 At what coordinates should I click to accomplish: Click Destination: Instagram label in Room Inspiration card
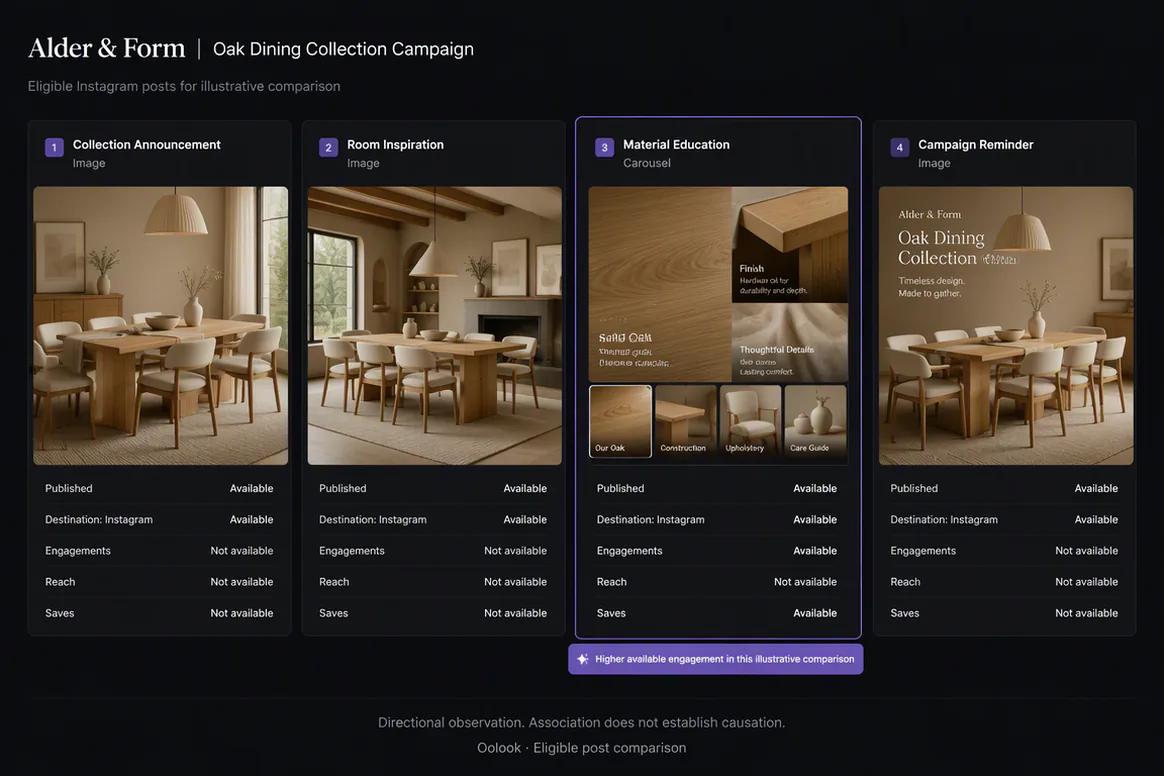click(x=373, y=520)
